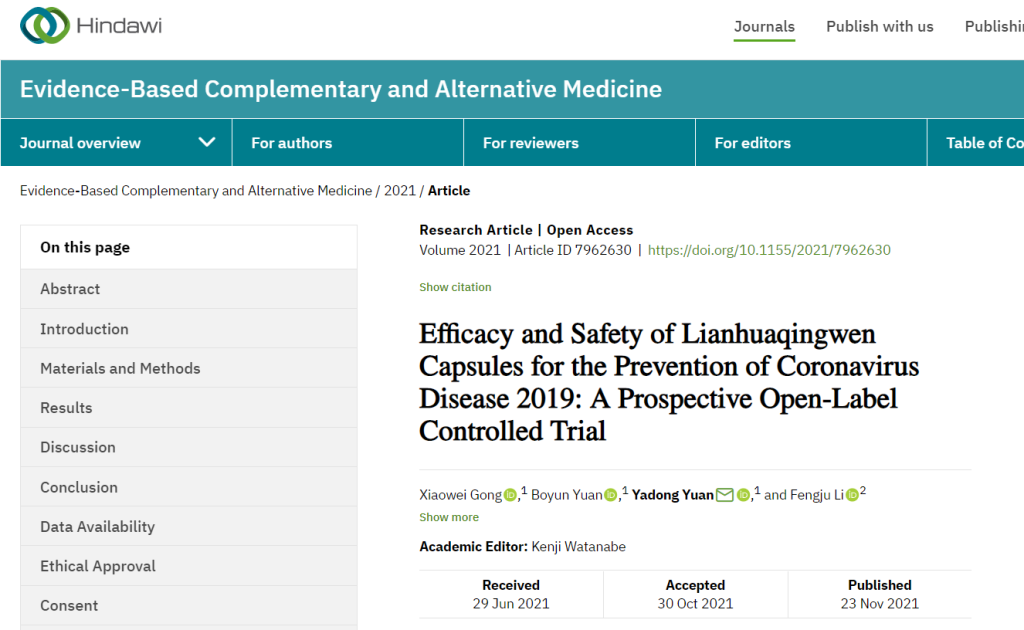Image resolution: width=1024 pixels, height=630 pixels.
Task: Jump to Materials and Methods section
Action: pos(120,368)
